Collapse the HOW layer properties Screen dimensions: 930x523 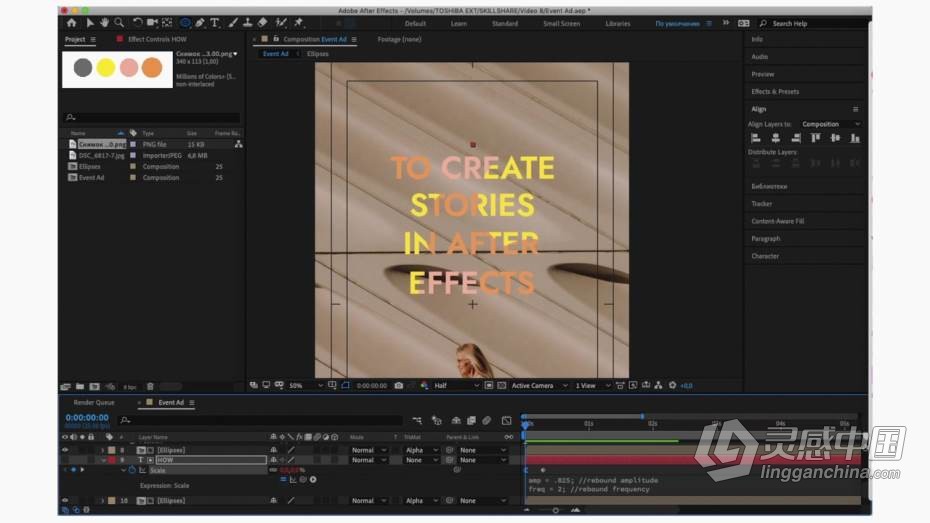click(103, 460)
